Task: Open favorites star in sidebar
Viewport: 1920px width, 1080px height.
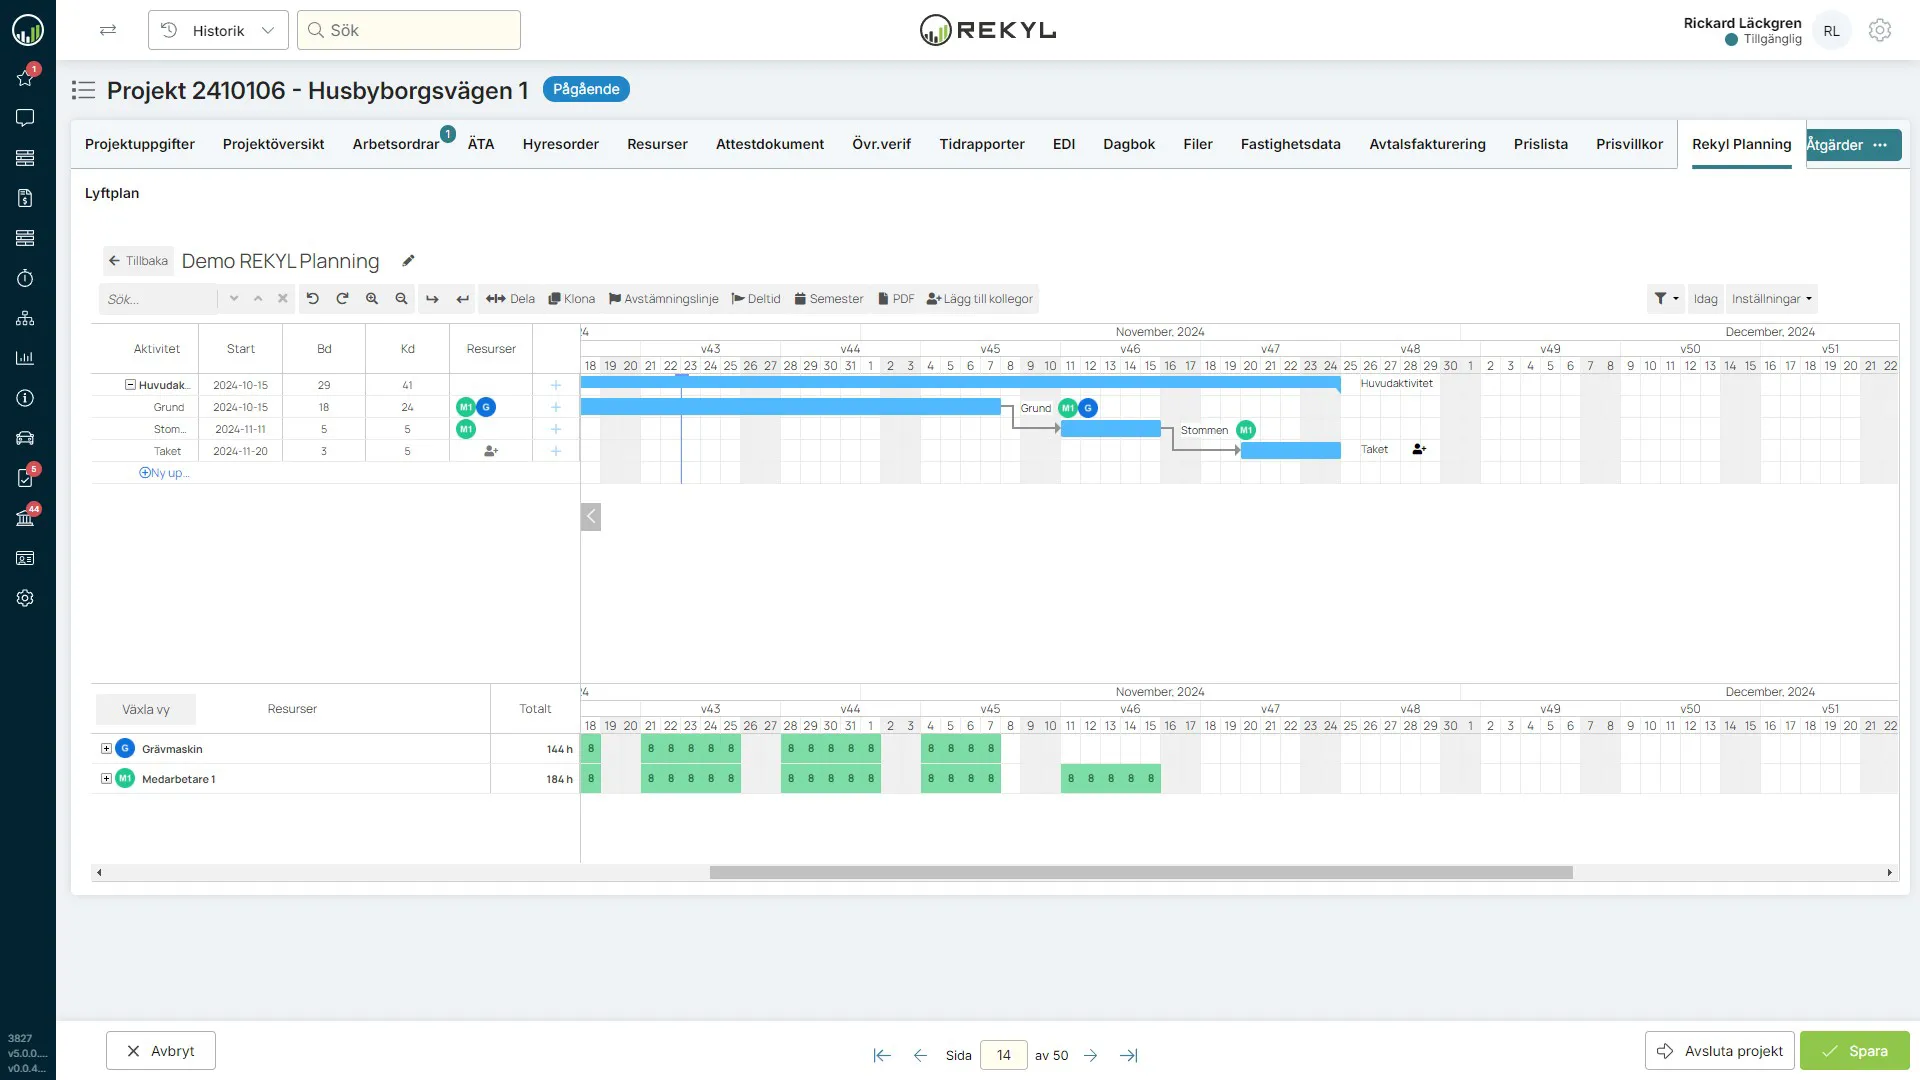Action: (x=25, y=78)
